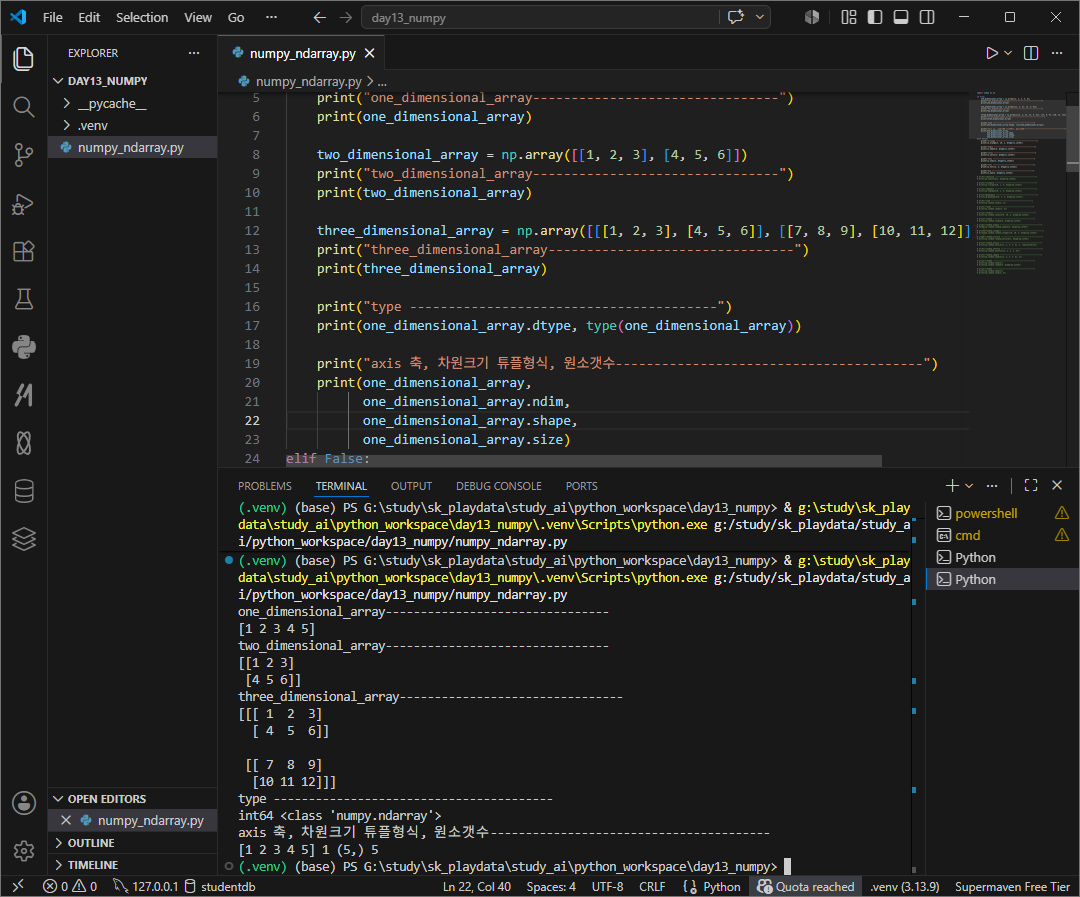Show errors and warnings count in status bar
This screenshot has height=897, width=1080.
click(x=70, y=887)
